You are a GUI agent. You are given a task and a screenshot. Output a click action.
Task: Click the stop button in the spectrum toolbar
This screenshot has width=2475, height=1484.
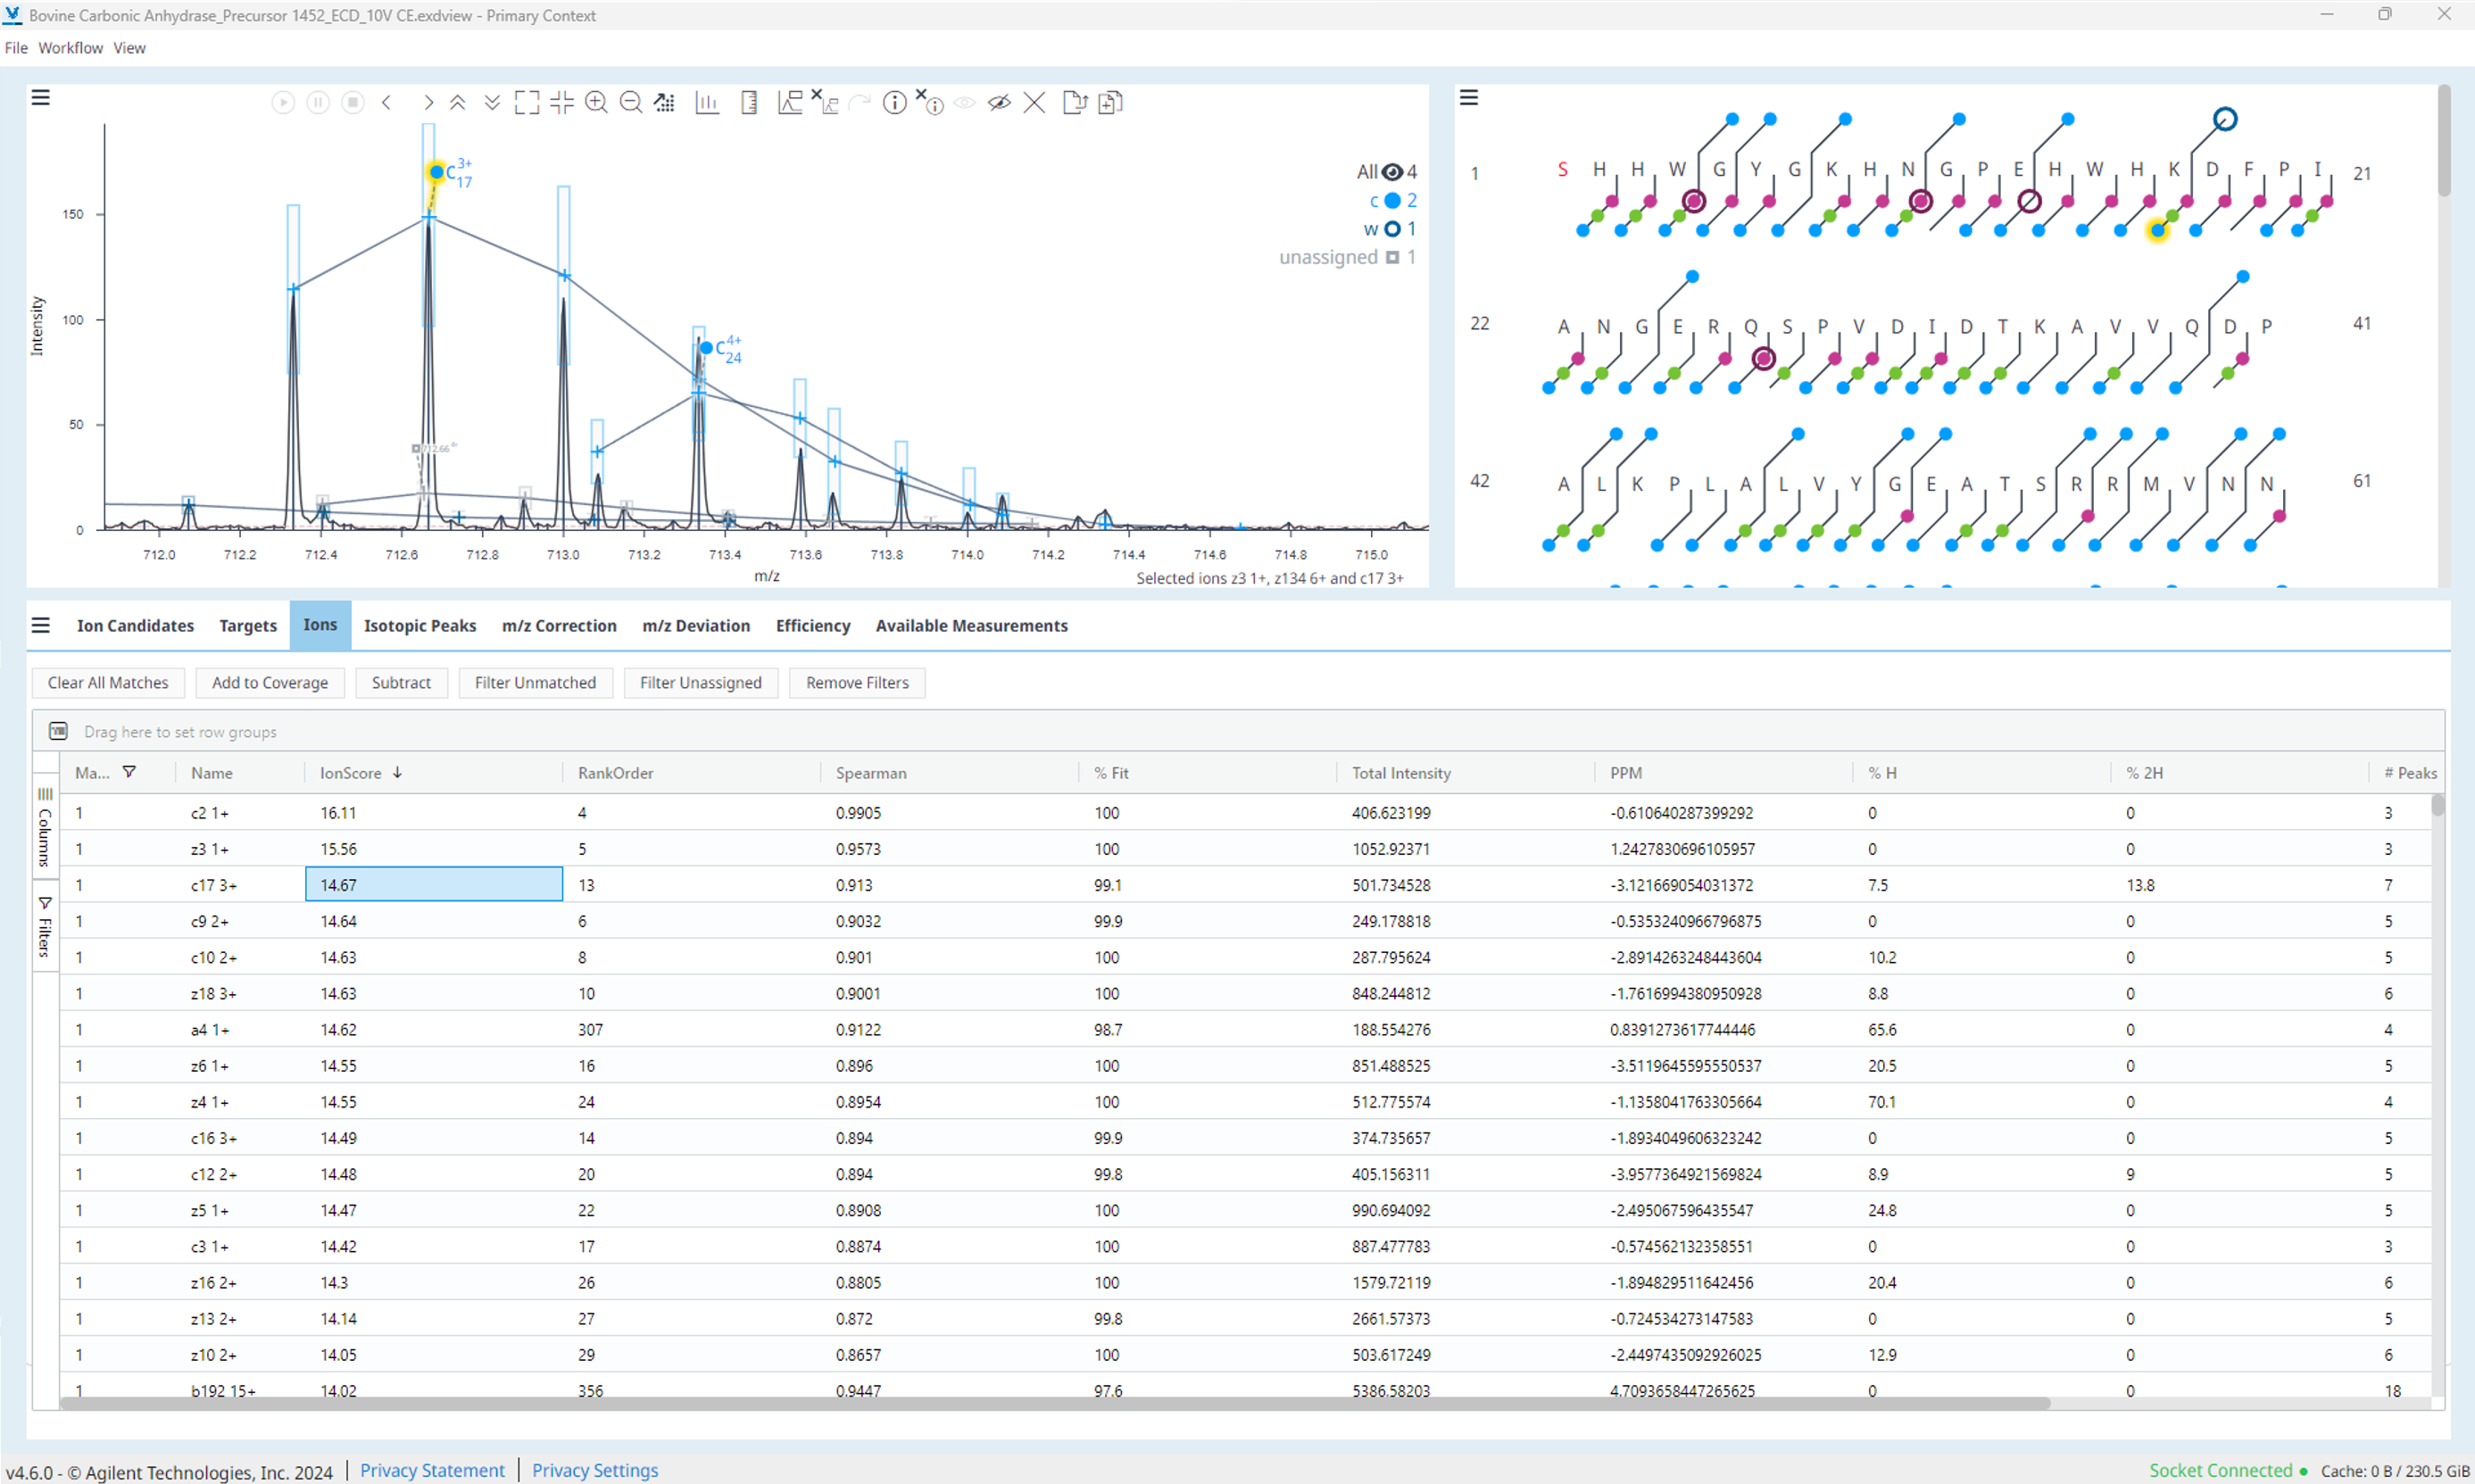point(353,102)
